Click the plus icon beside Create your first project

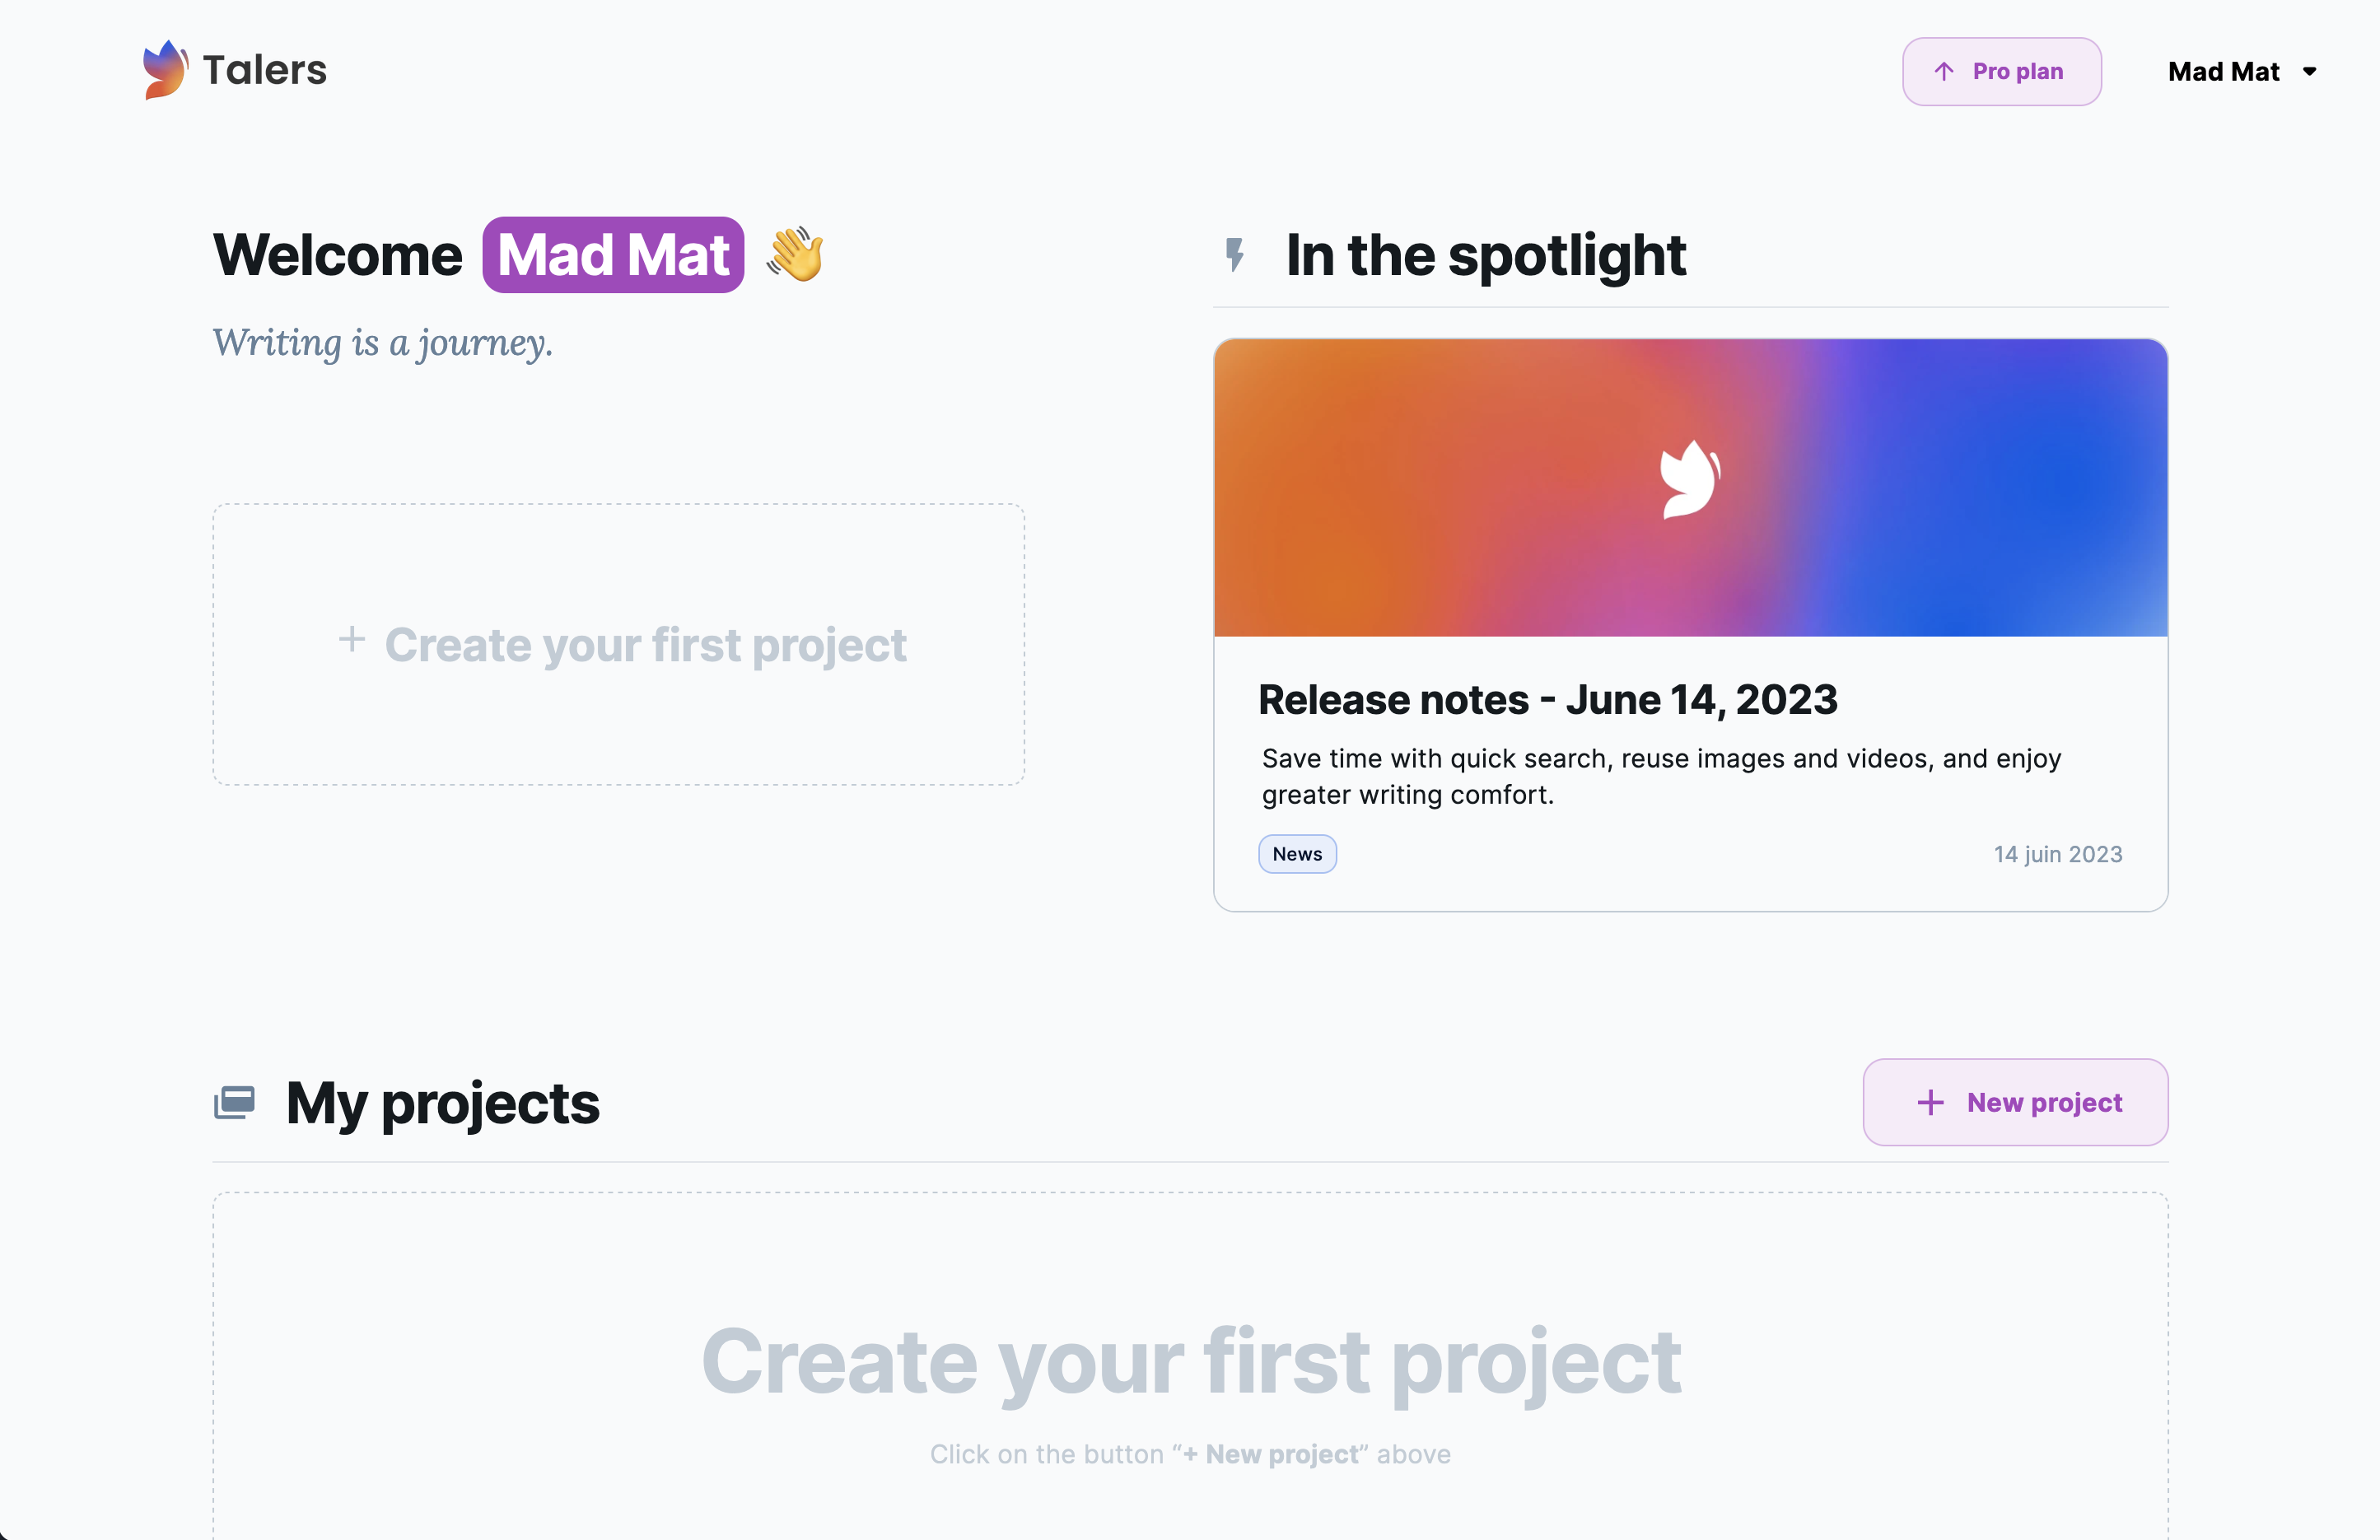[x=351, y=639]
